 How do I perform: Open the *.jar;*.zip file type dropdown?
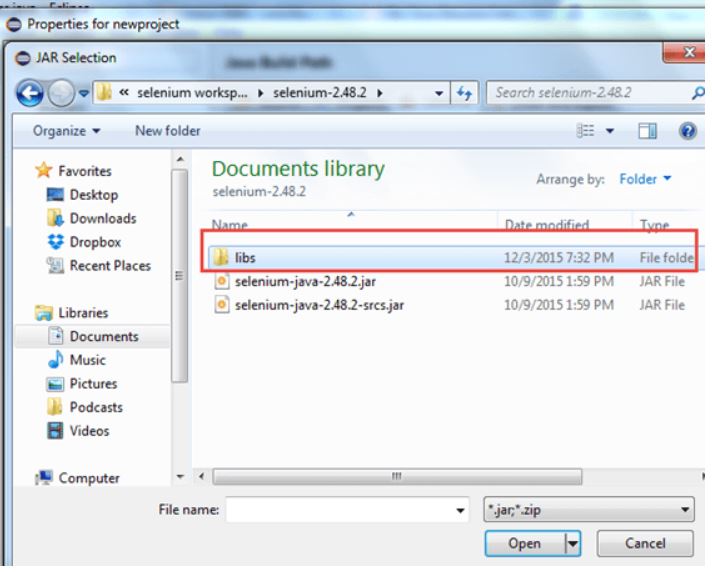589,510
